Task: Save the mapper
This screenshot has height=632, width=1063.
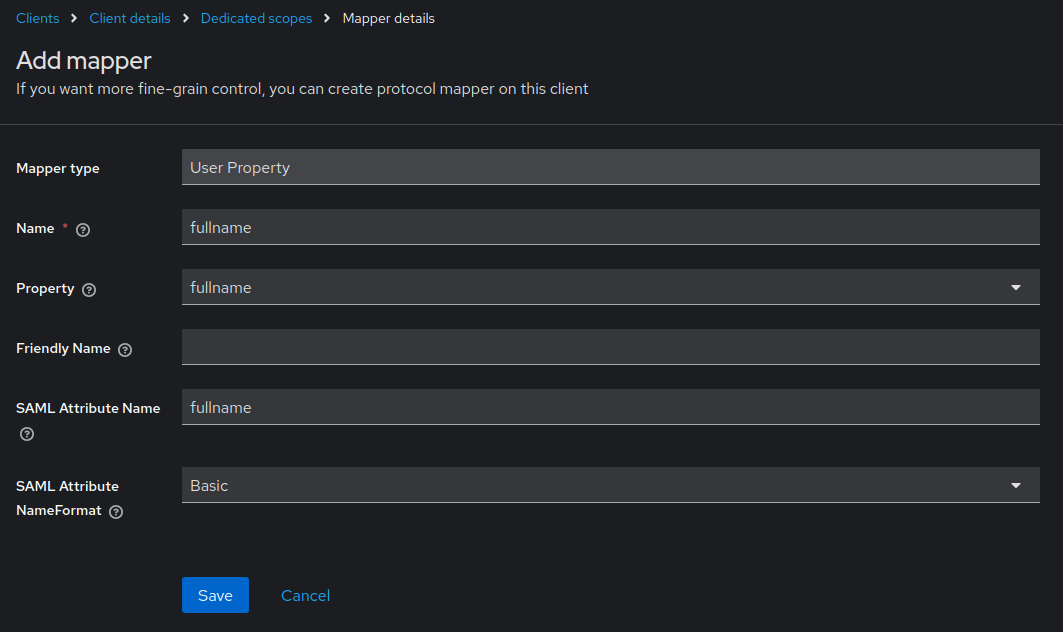Action: pos(215,595)
